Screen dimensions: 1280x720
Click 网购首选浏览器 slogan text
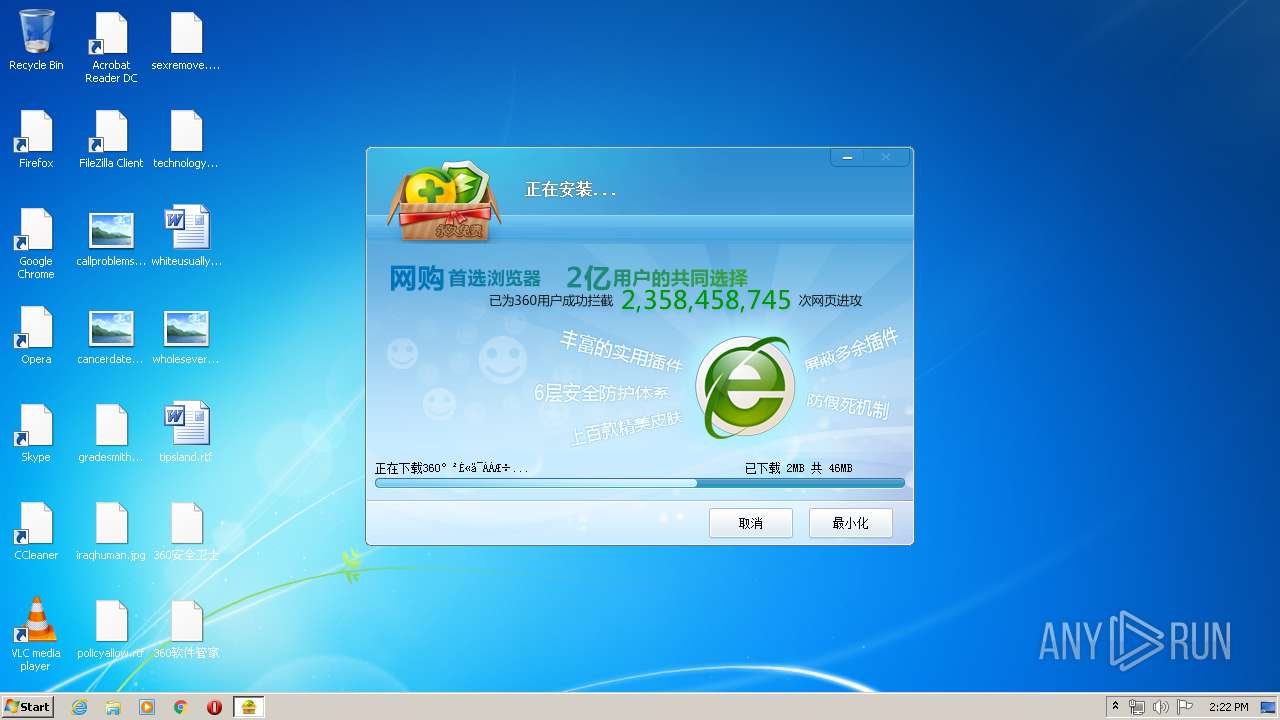coord(465,278)
